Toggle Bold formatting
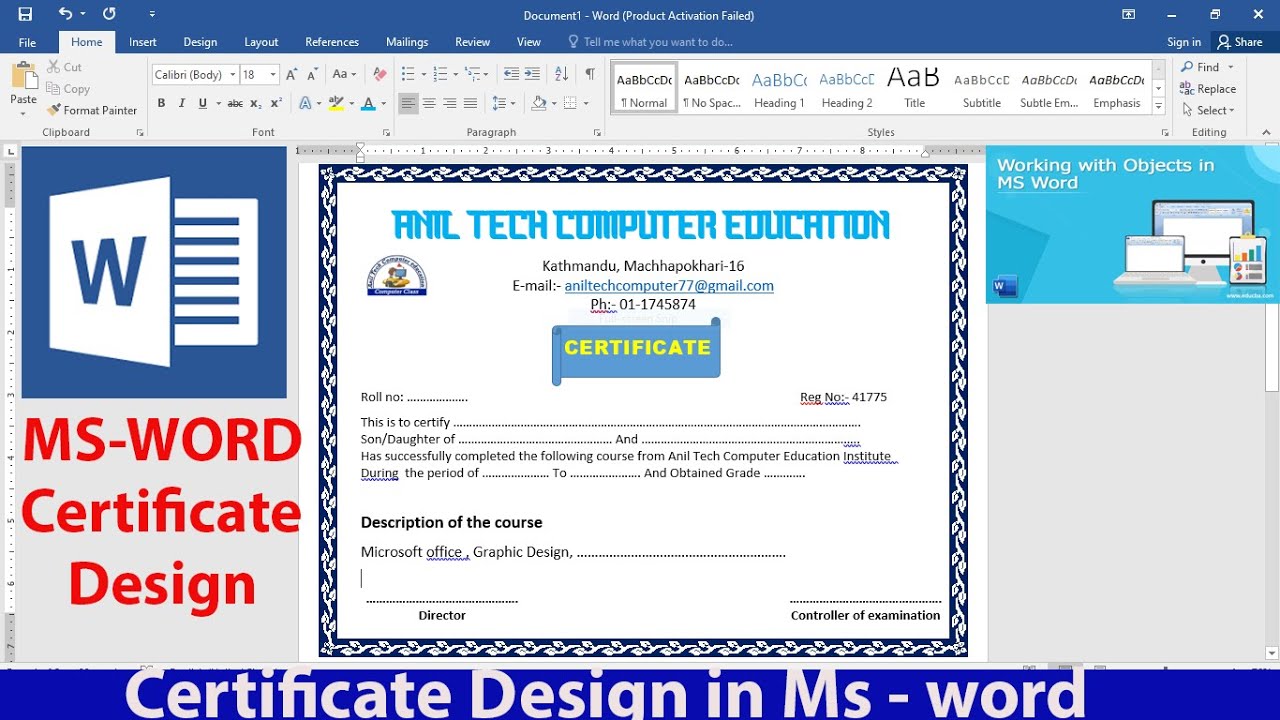The height and width of the screenshot is (720, 1280). 161,103
